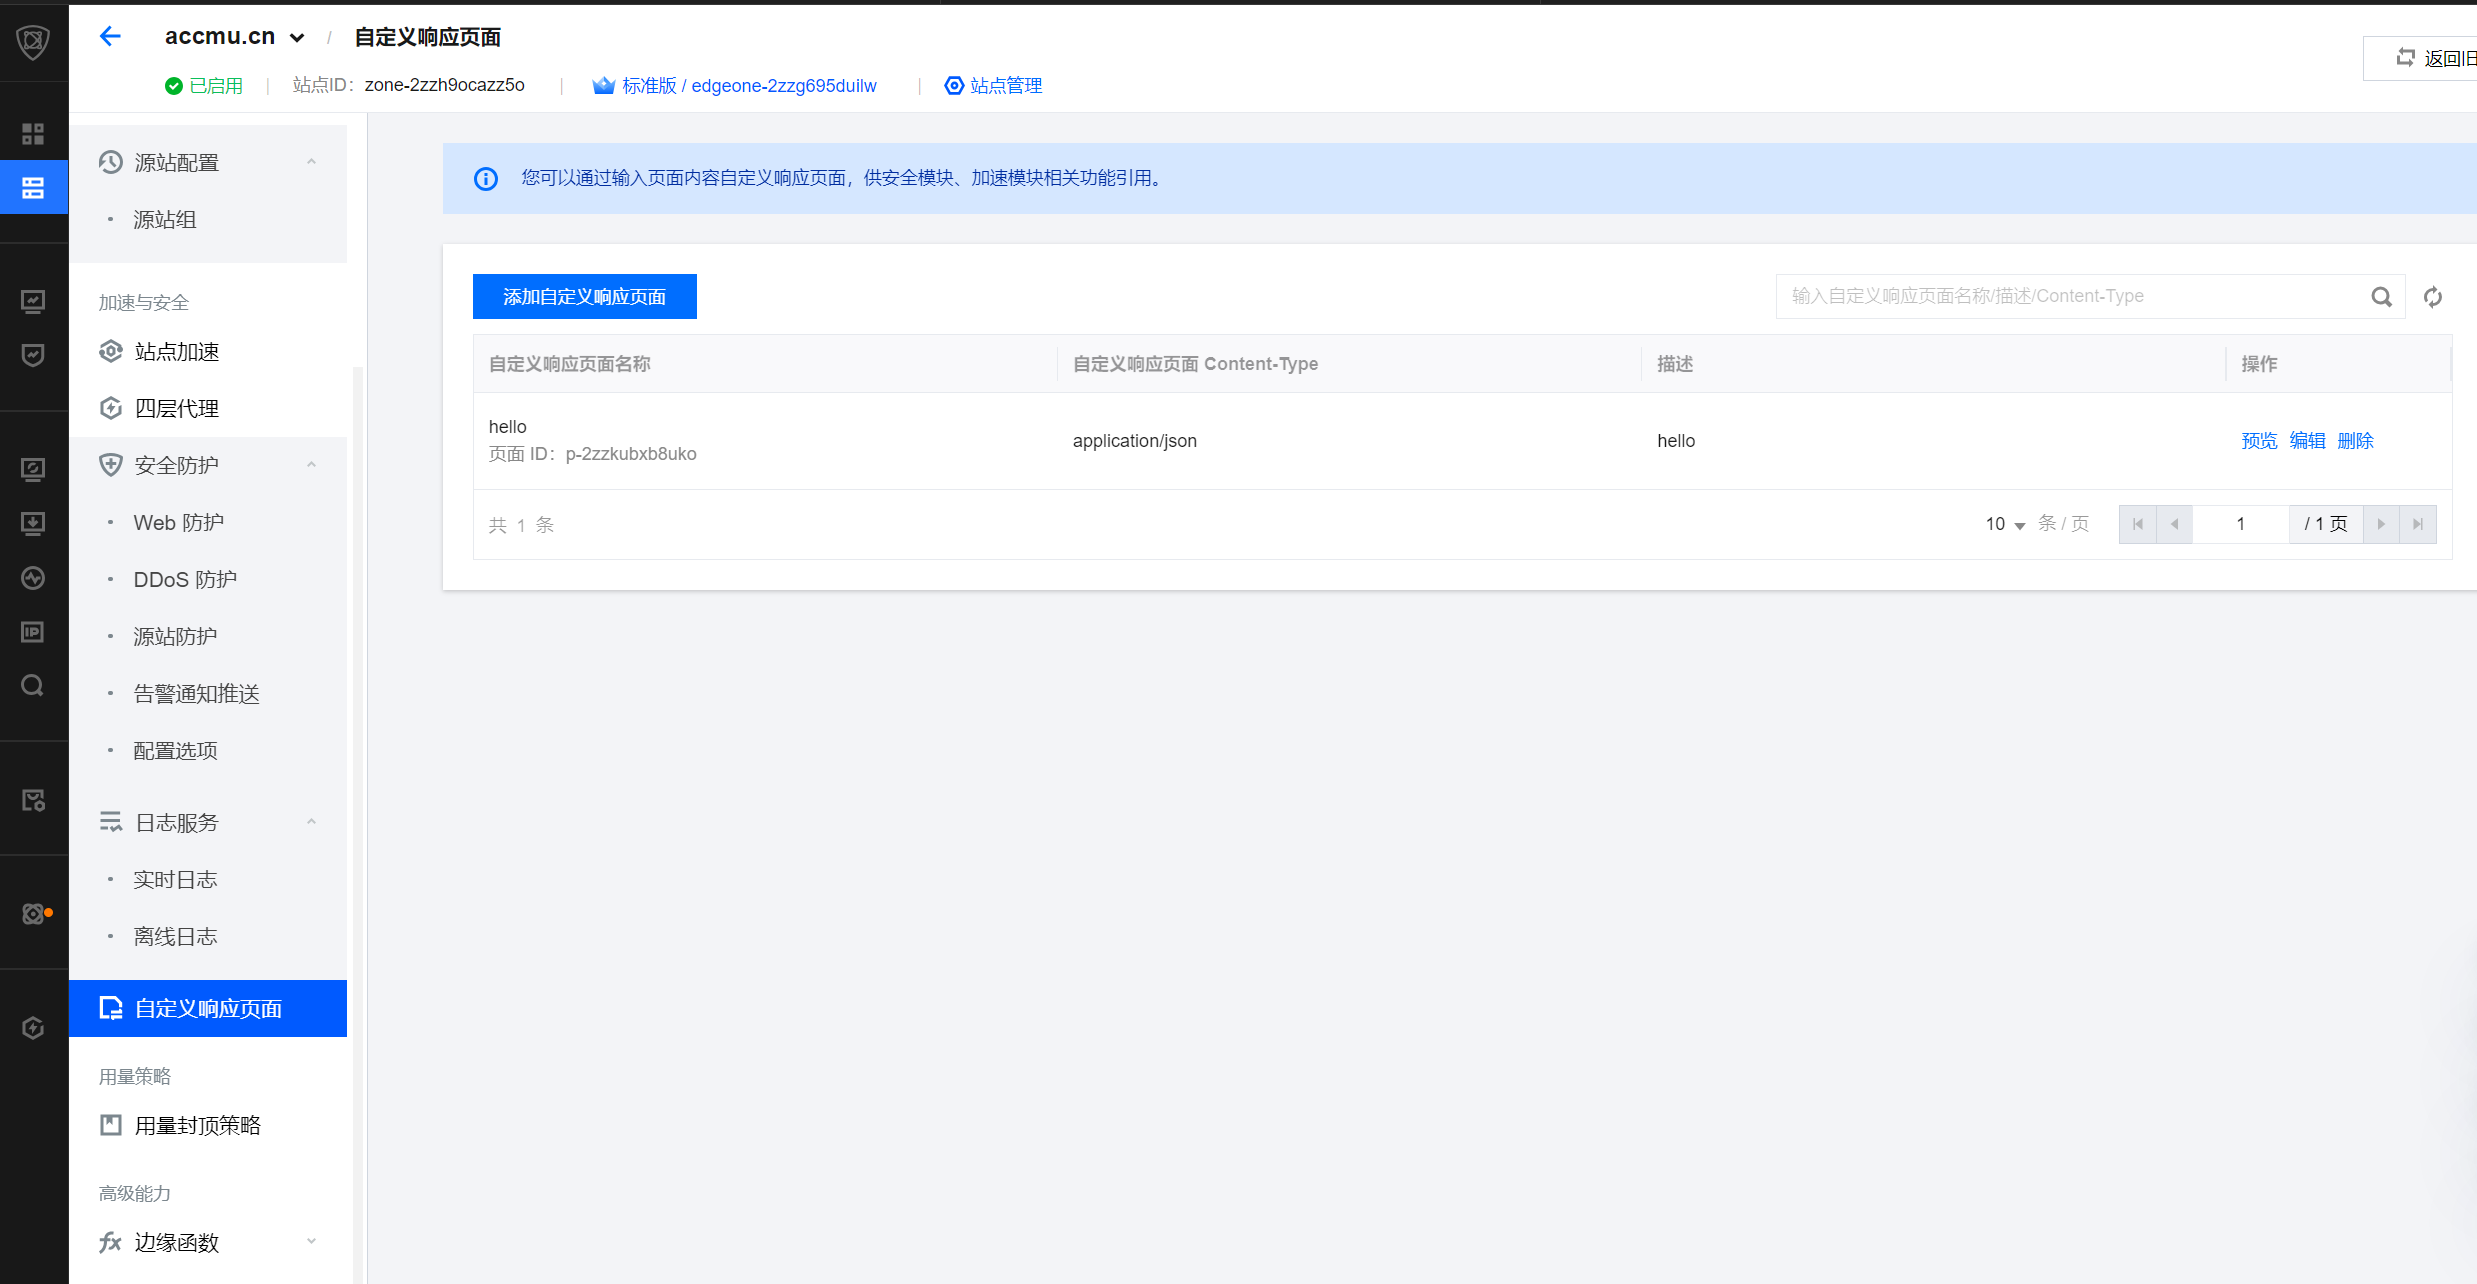Open the grid overview icon in dark rail
This screenshot has height=1284, width=2477.
[x=33, y=134]
